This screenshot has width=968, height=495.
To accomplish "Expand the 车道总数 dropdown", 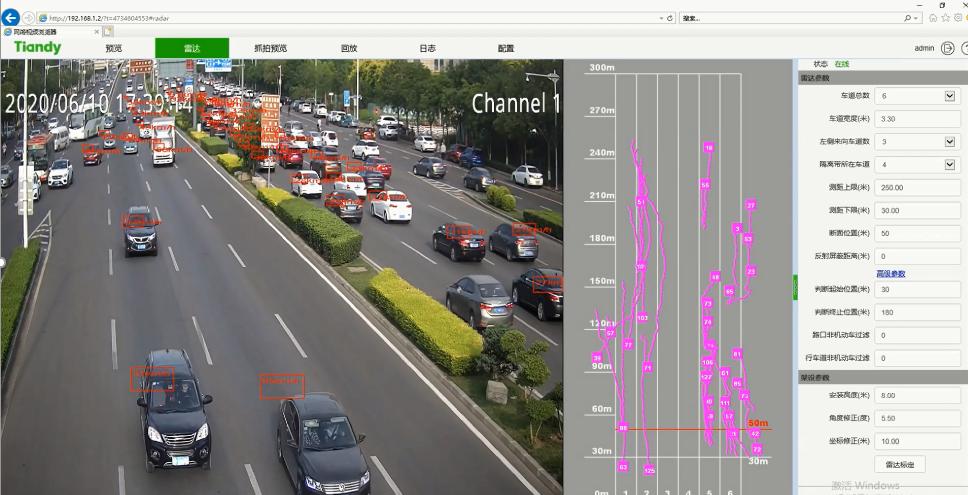I will [x=949, y=96].
